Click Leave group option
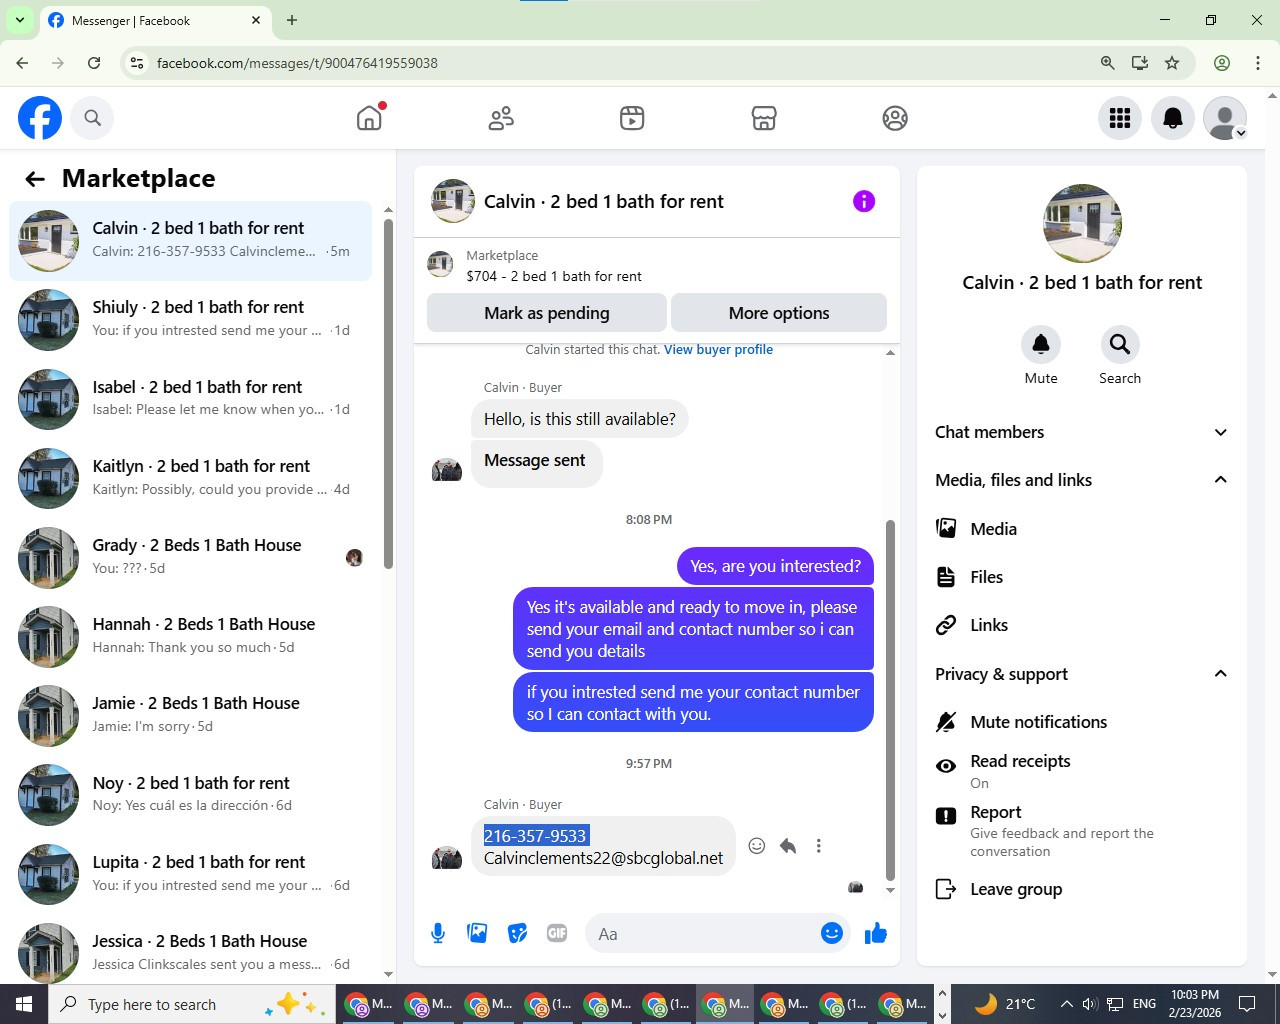 point(1082,889)
